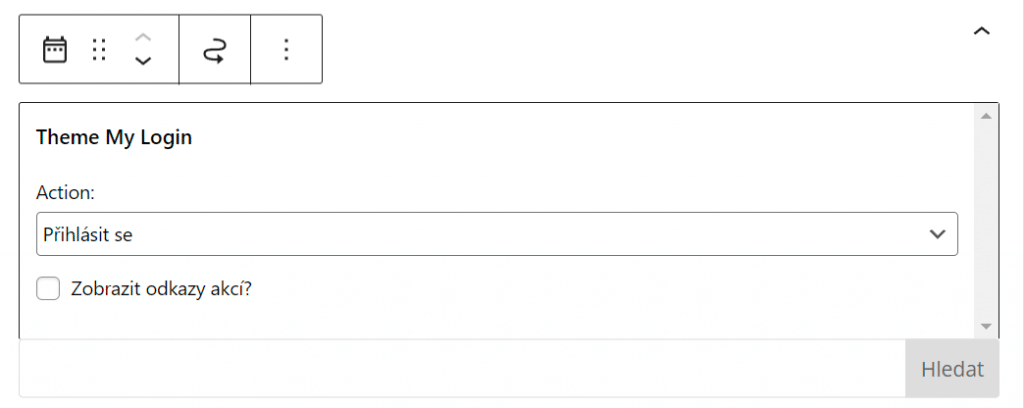Enable the Zobrazit odkazy akcí checkbox
This screenshot has height=408, width=1024.
click(x=48, y=289)
